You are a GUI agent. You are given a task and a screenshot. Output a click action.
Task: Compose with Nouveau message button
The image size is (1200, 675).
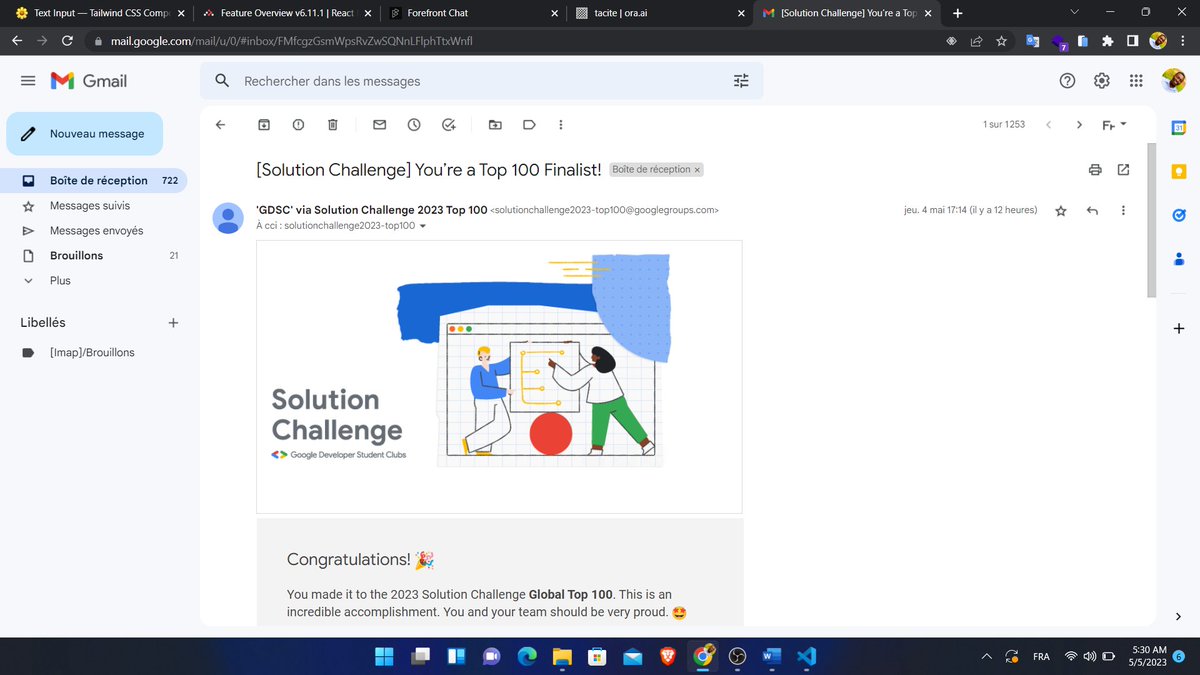click(85, 134)
